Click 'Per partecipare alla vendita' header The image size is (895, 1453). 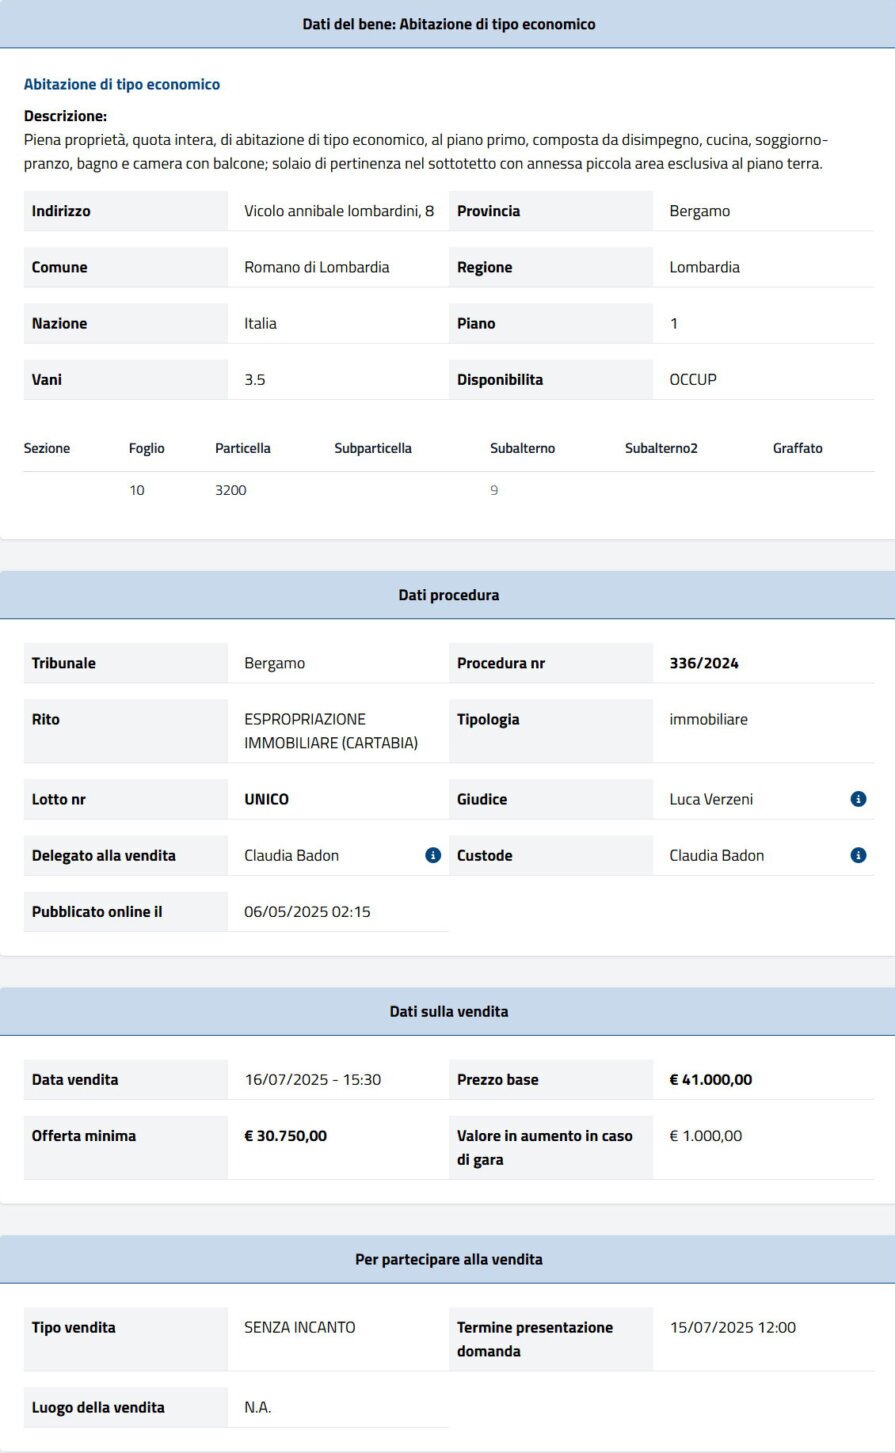(448, 1259)
